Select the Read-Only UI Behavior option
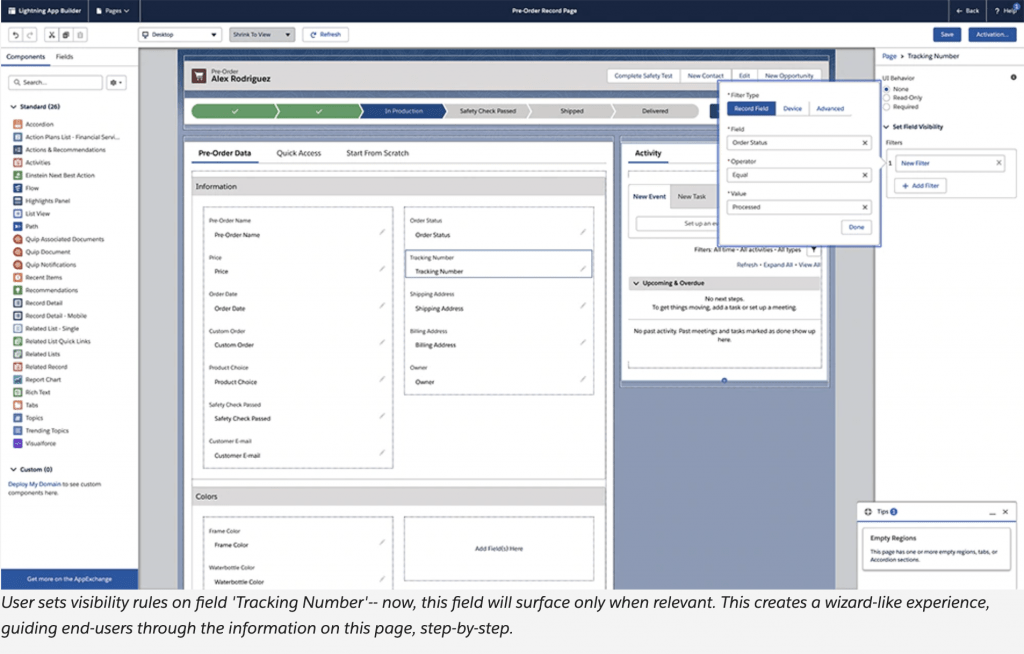This screenshot has width=1024, height=654. [x=886, y=97]
